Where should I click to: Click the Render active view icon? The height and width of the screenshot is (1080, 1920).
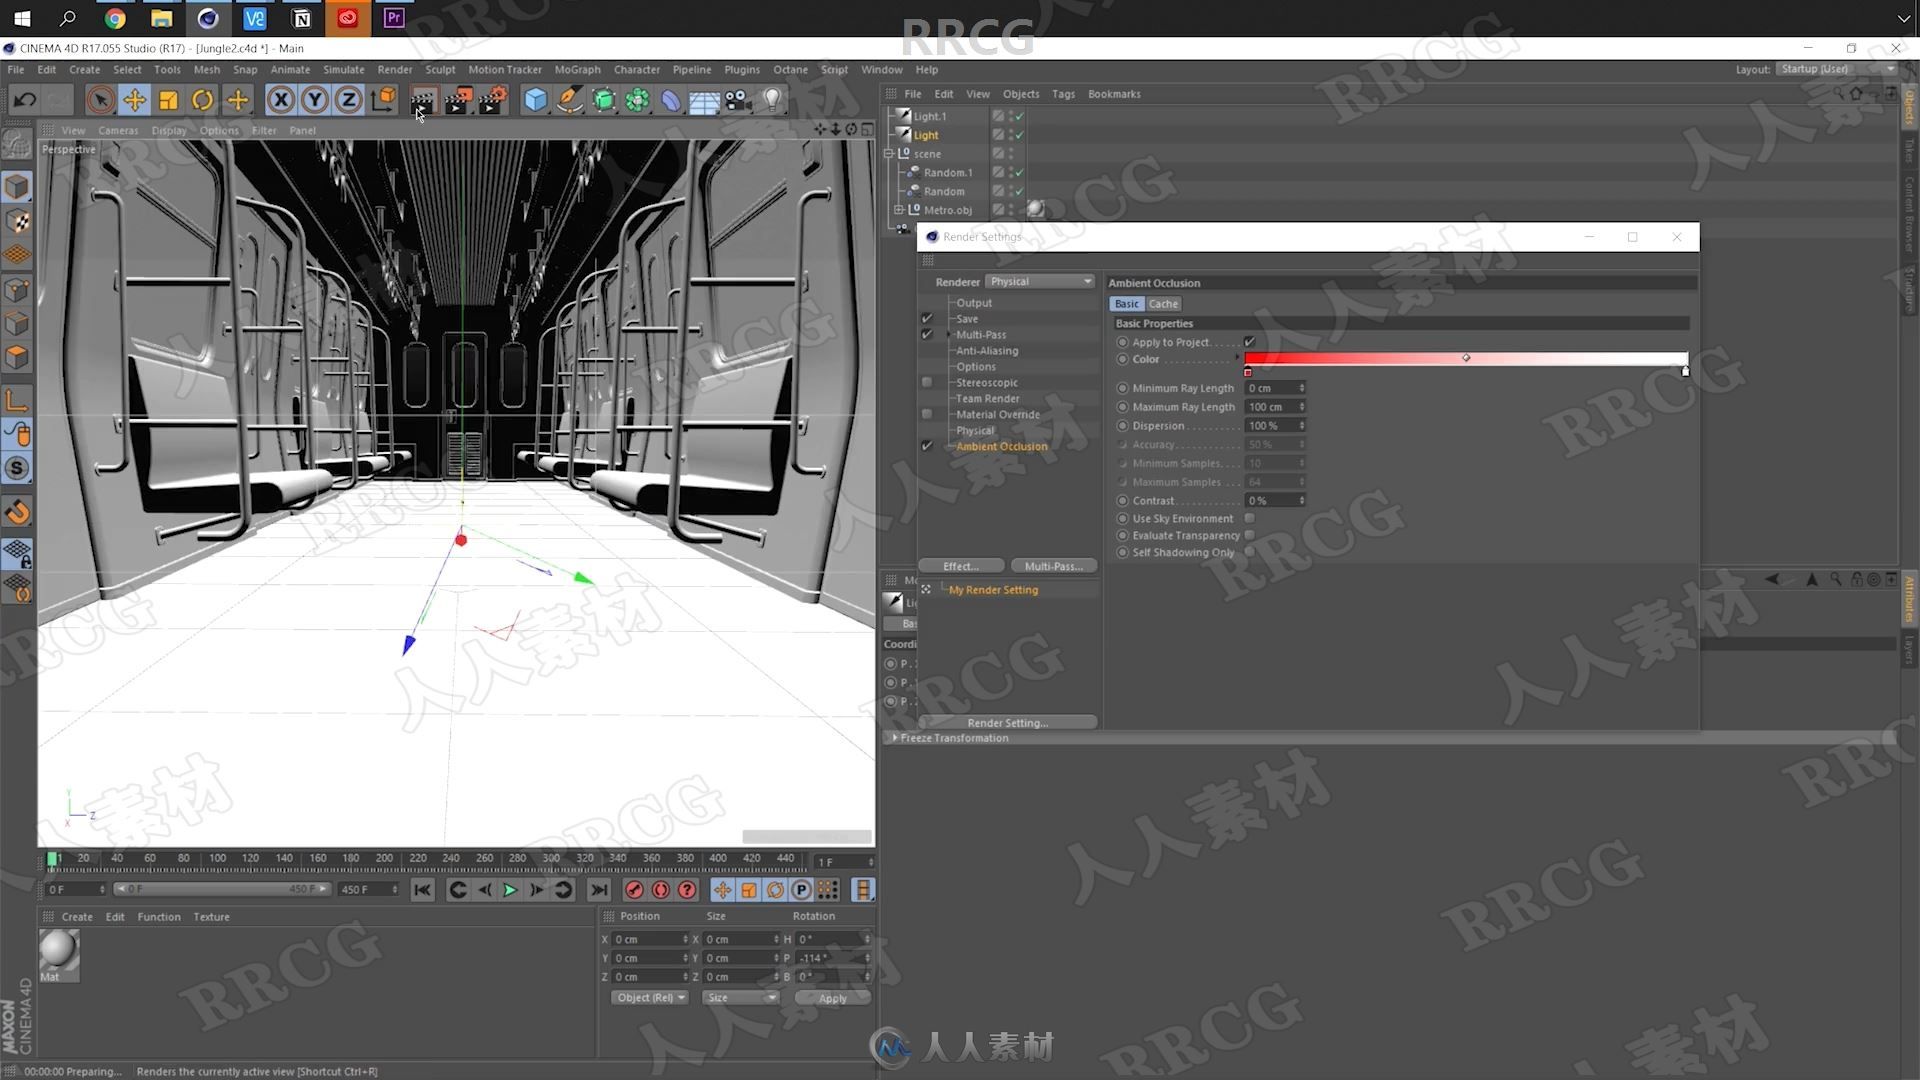(x=422, y=98)
